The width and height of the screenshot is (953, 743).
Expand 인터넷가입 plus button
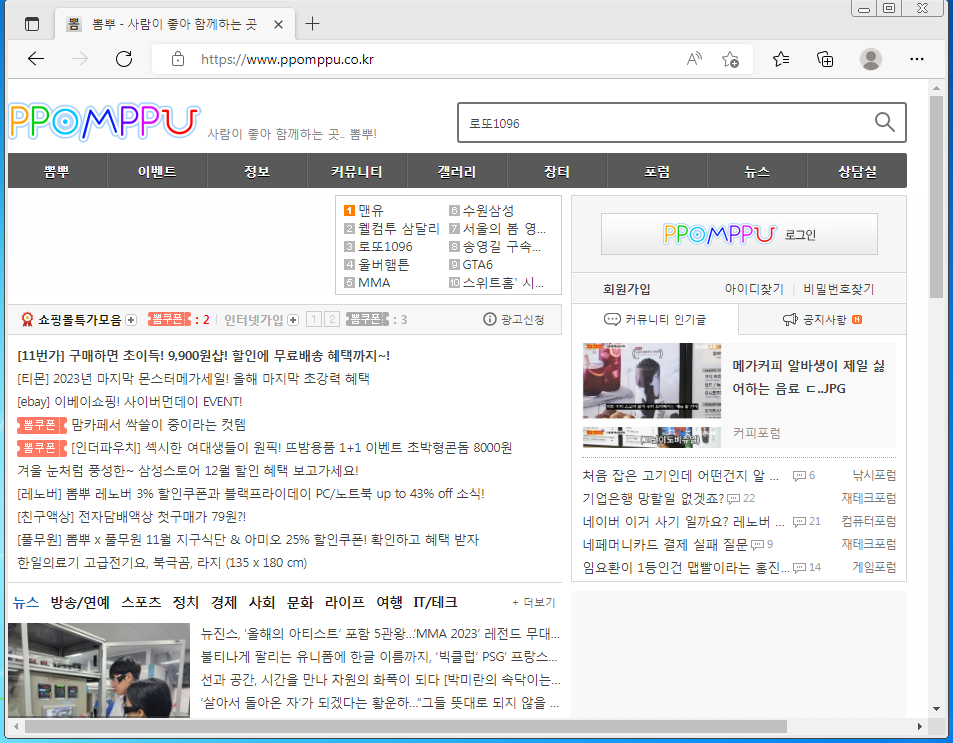[x=293, y=320]
